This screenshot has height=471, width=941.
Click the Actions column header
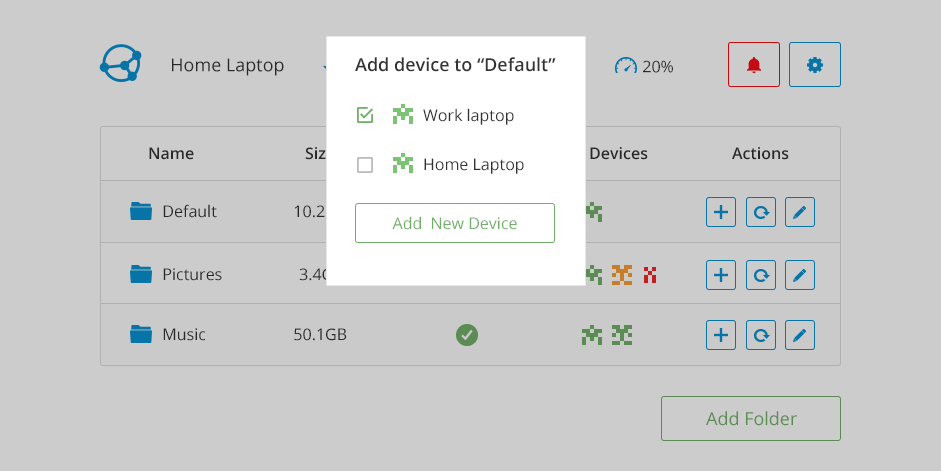760,154
